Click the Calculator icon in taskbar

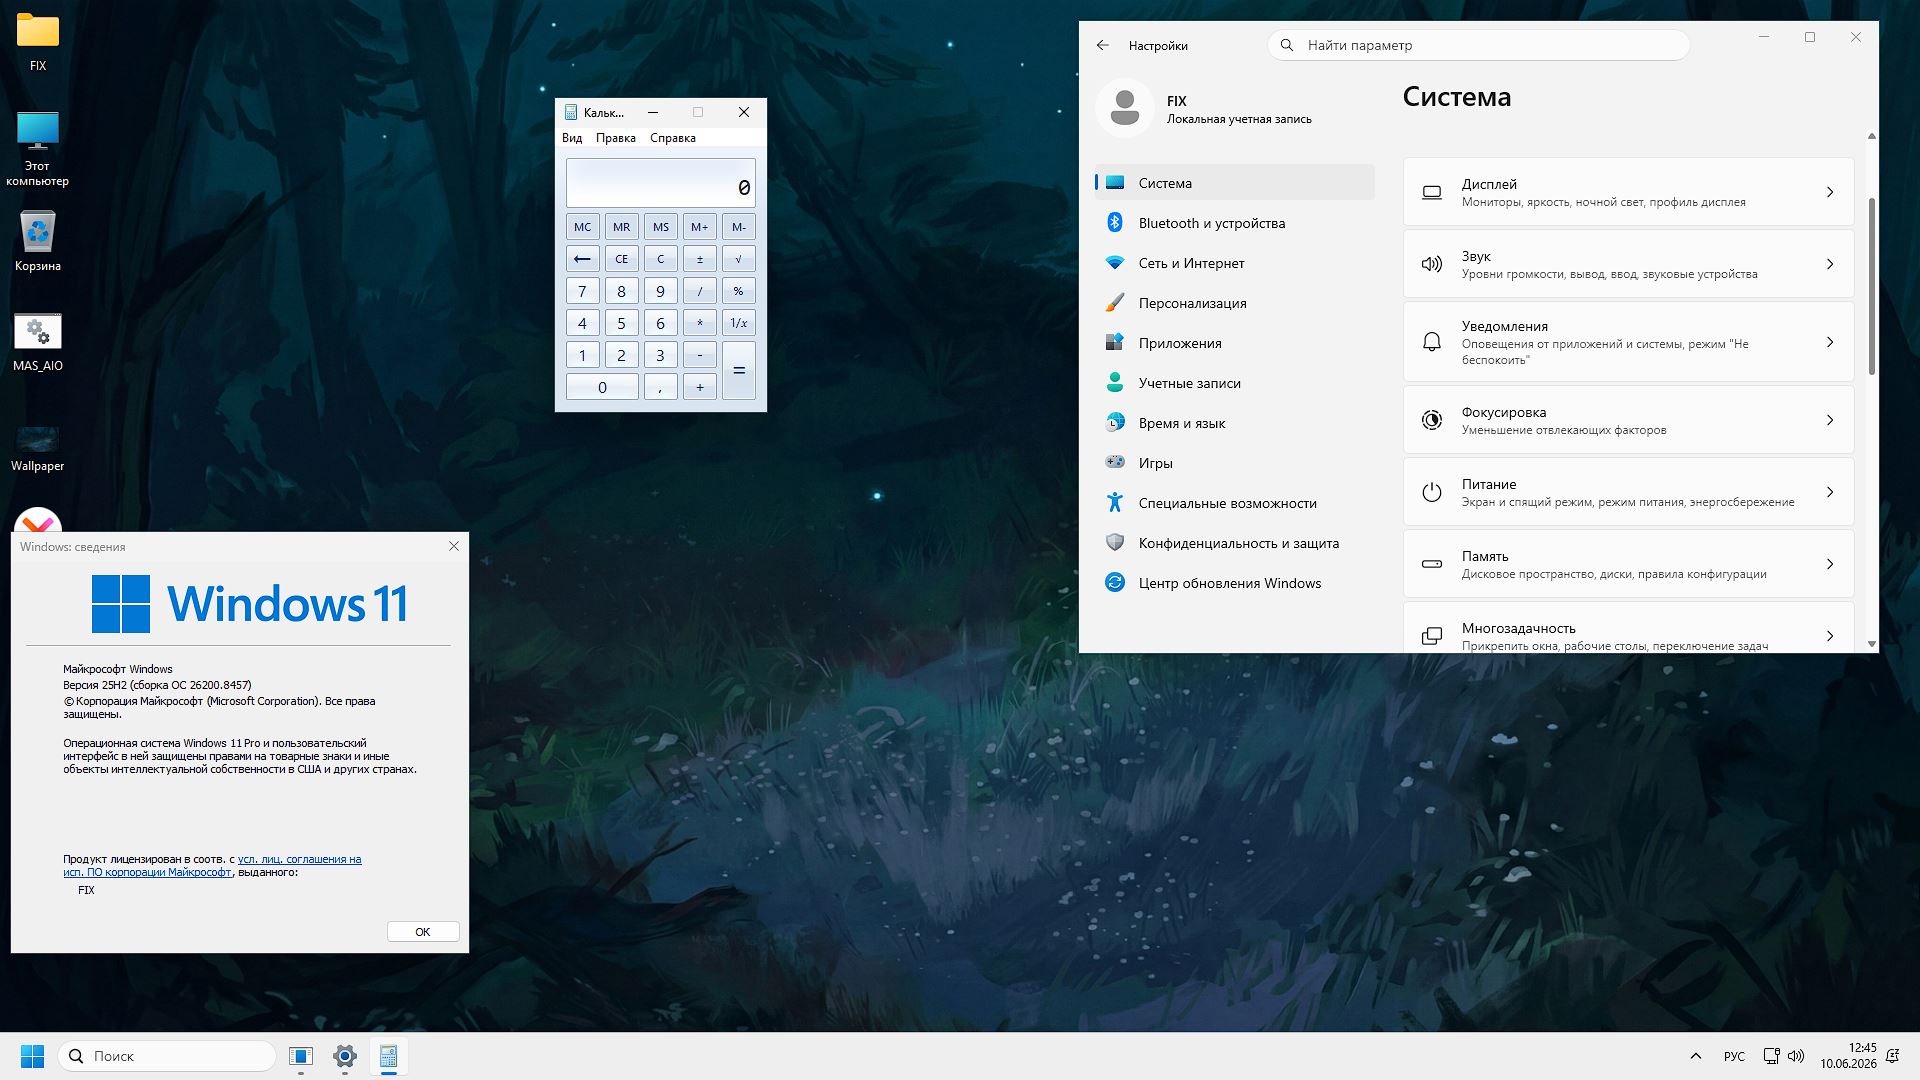point(389,1056)
